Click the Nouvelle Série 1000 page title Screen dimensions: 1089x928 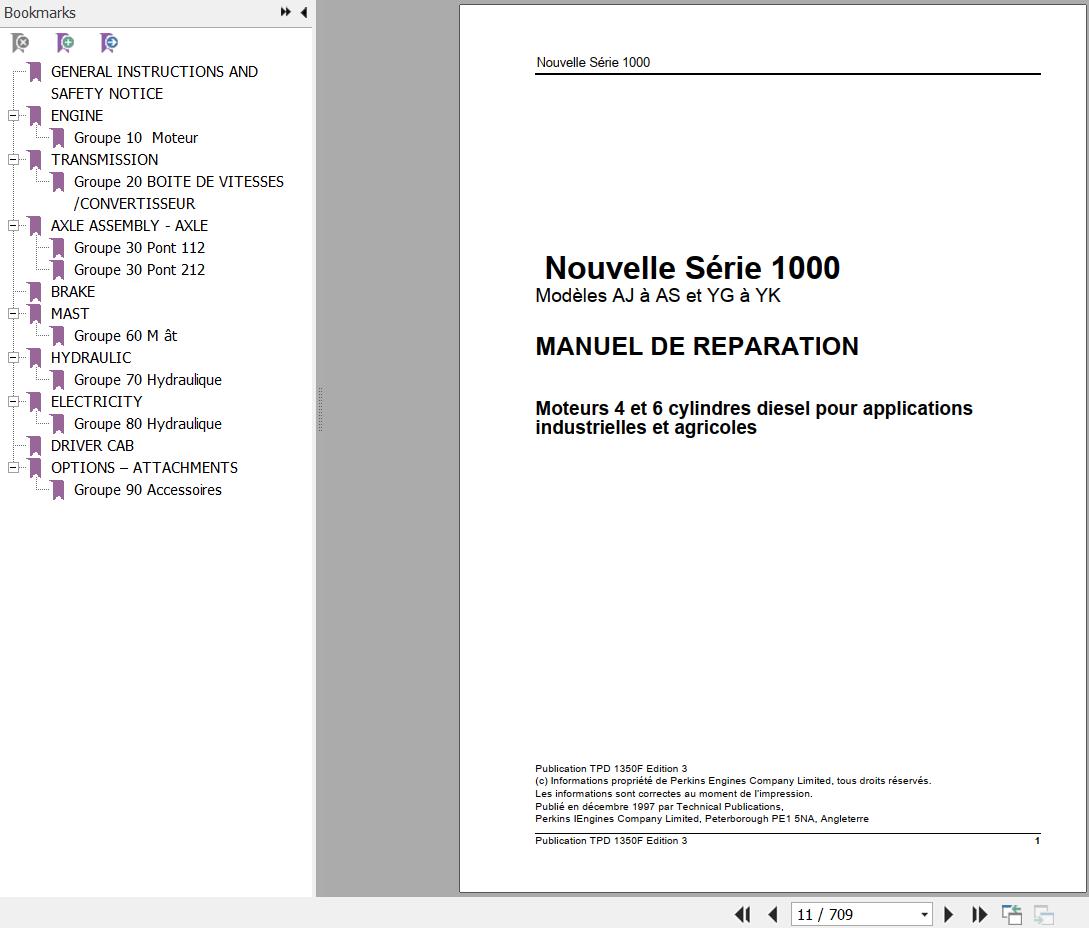pos(692,267)
